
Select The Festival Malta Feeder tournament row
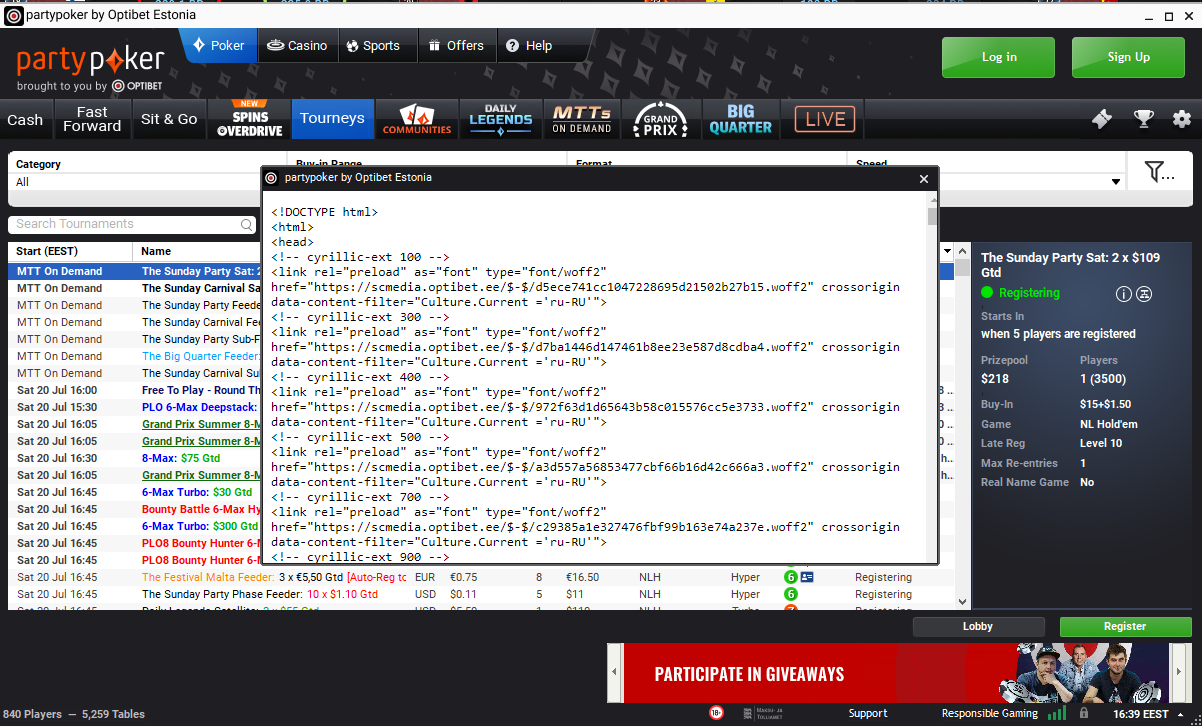click(x=481, y=577)
